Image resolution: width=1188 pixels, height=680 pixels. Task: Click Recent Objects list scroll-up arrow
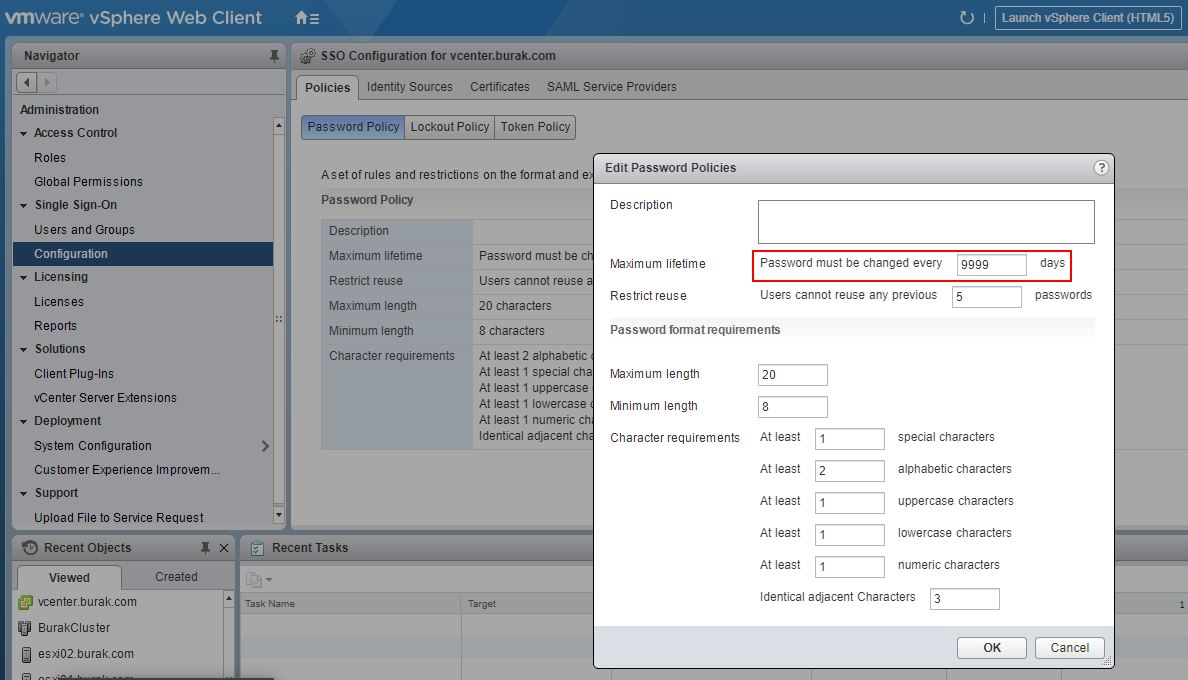click(229, 599)
